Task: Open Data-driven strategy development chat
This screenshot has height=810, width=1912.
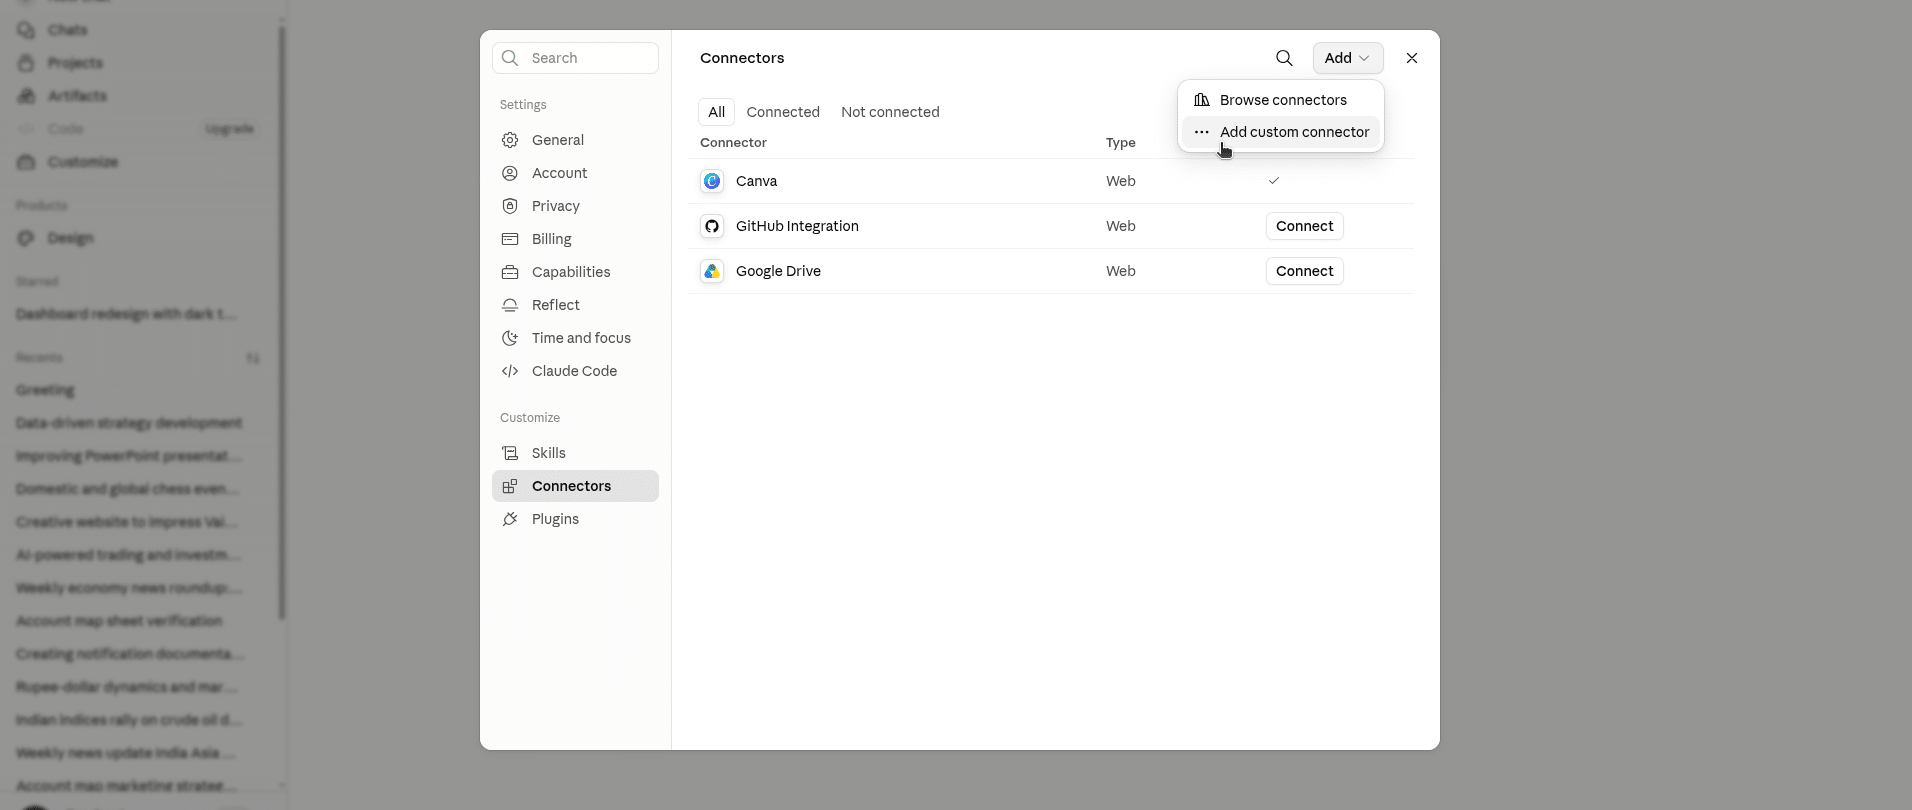Action: tap(129, 423)
